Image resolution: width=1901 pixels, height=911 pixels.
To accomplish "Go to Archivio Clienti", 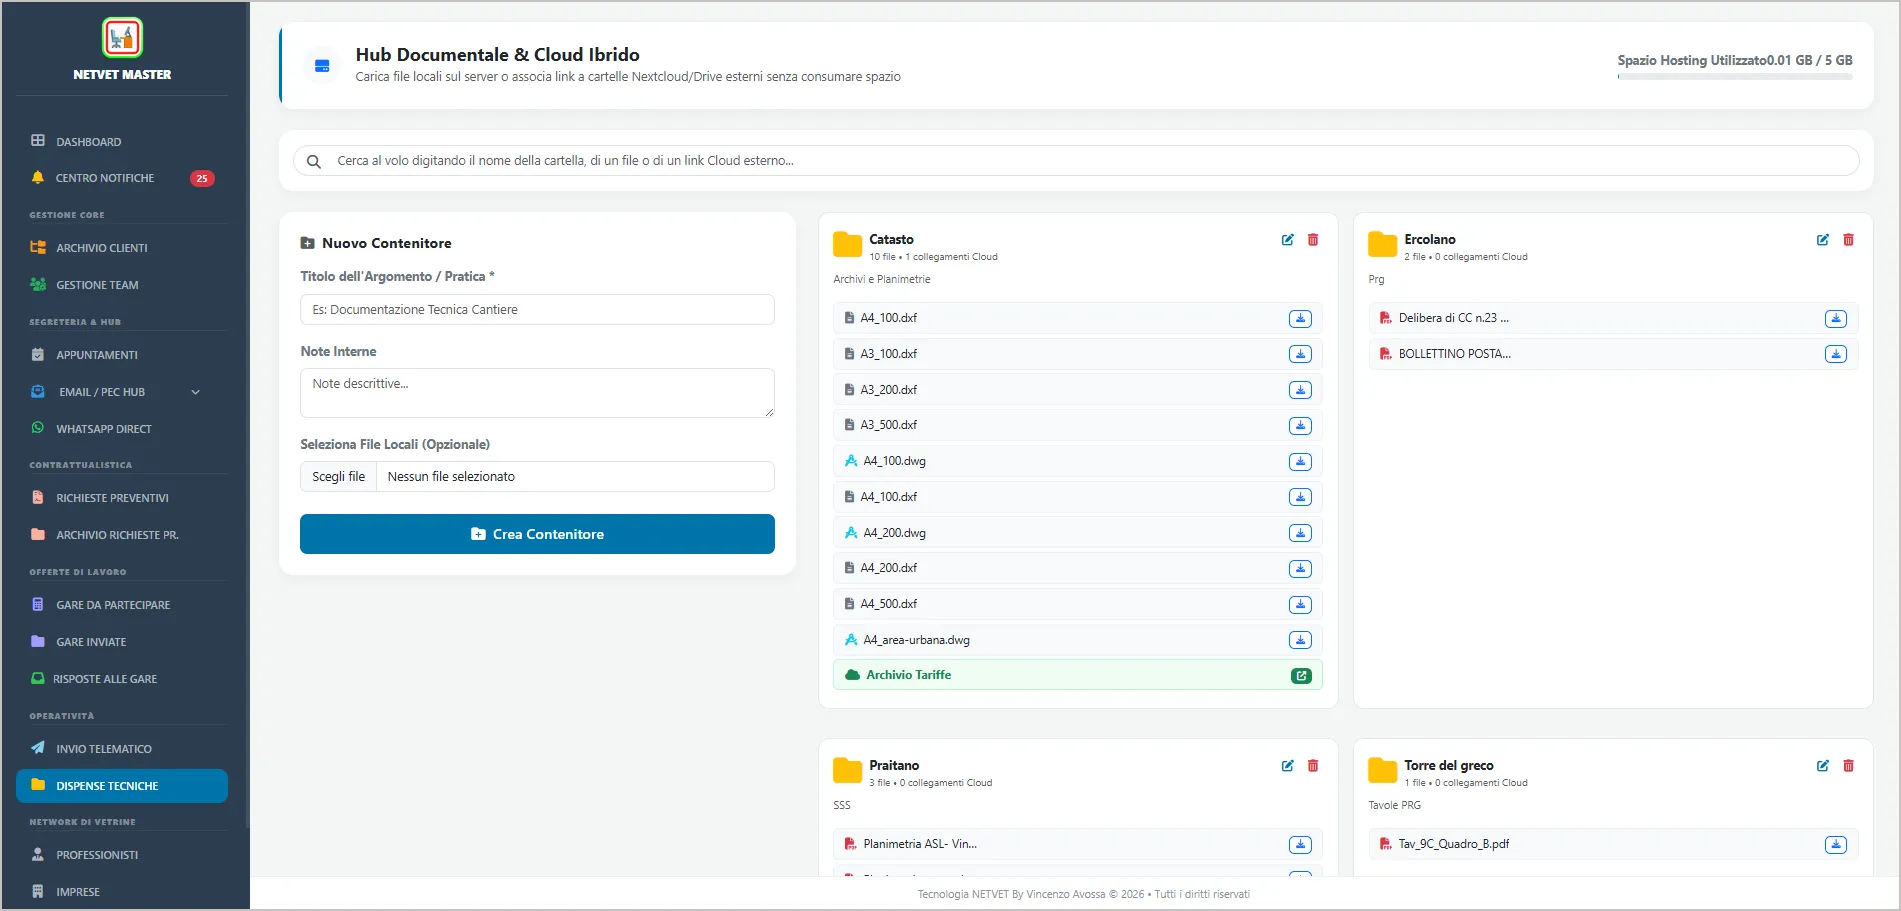I will point(122,248).
